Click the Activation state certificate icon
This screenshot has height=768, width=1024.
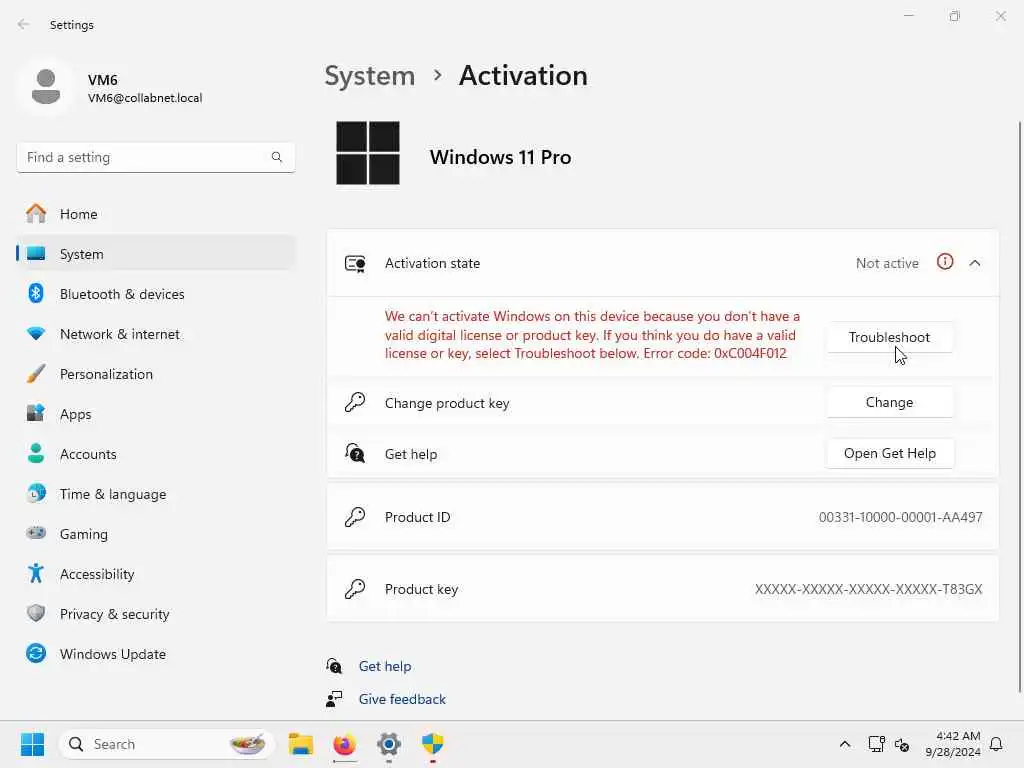coord(355,264)
